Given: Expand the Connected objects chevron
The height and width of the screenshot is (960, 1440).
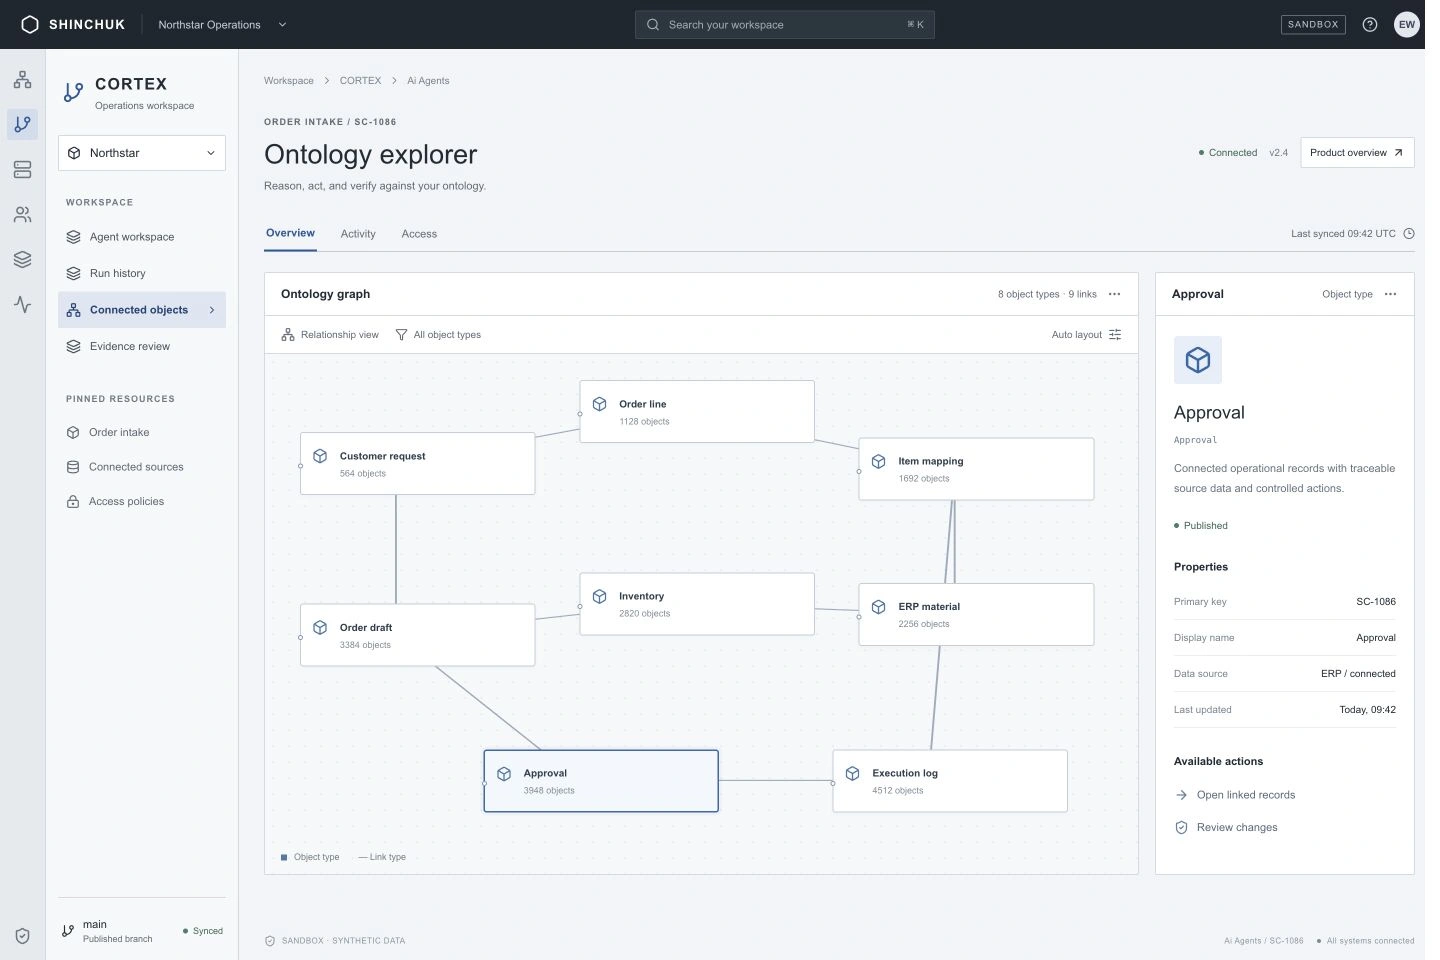Looking at the screenshot, I should (x=212, y=310).
